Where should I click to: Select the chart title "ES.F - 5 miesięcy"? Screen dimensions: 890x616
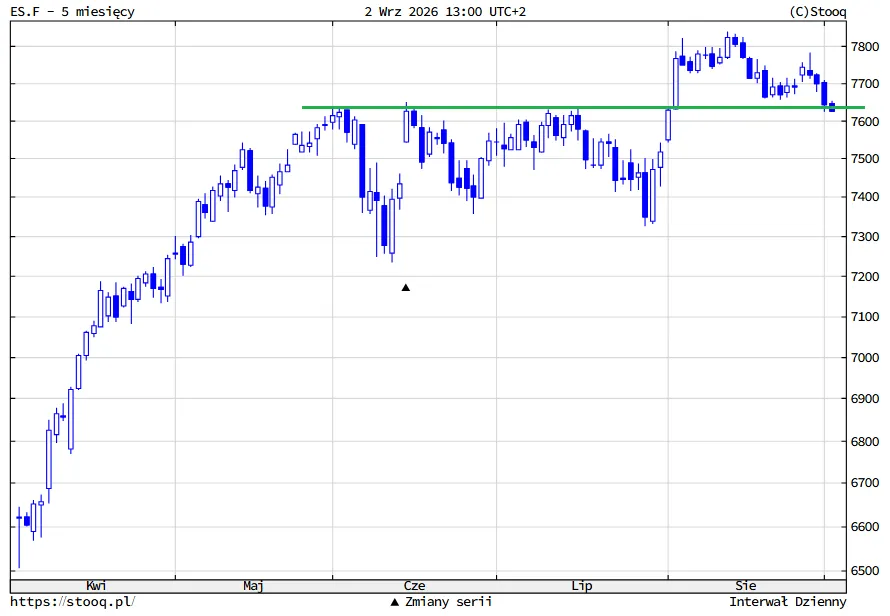pos(73,11)
